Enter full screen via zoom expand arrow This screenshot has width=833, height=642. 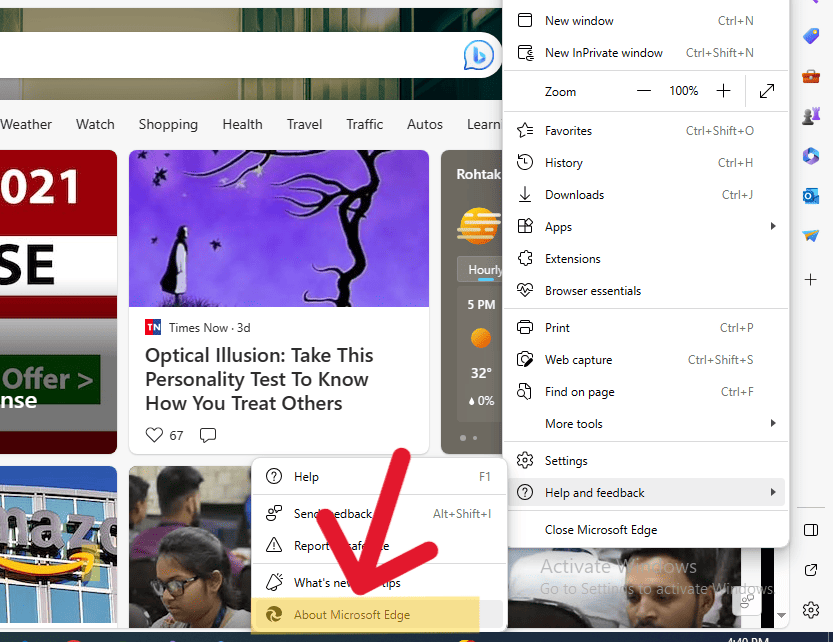pyautogui.click(x=767, y=91)
